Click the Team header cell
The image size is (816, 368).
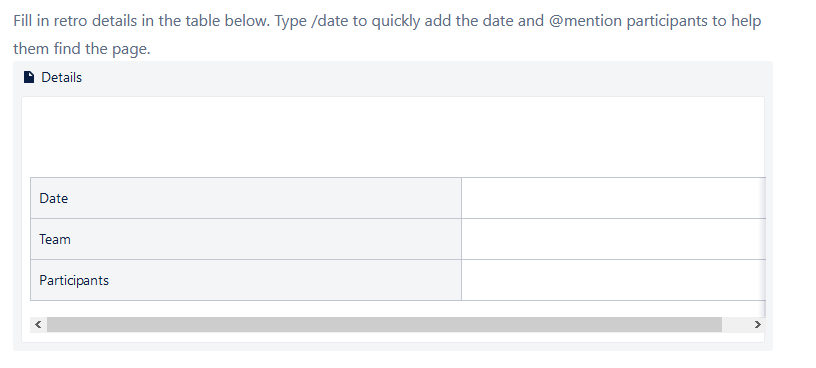[246, 239]
